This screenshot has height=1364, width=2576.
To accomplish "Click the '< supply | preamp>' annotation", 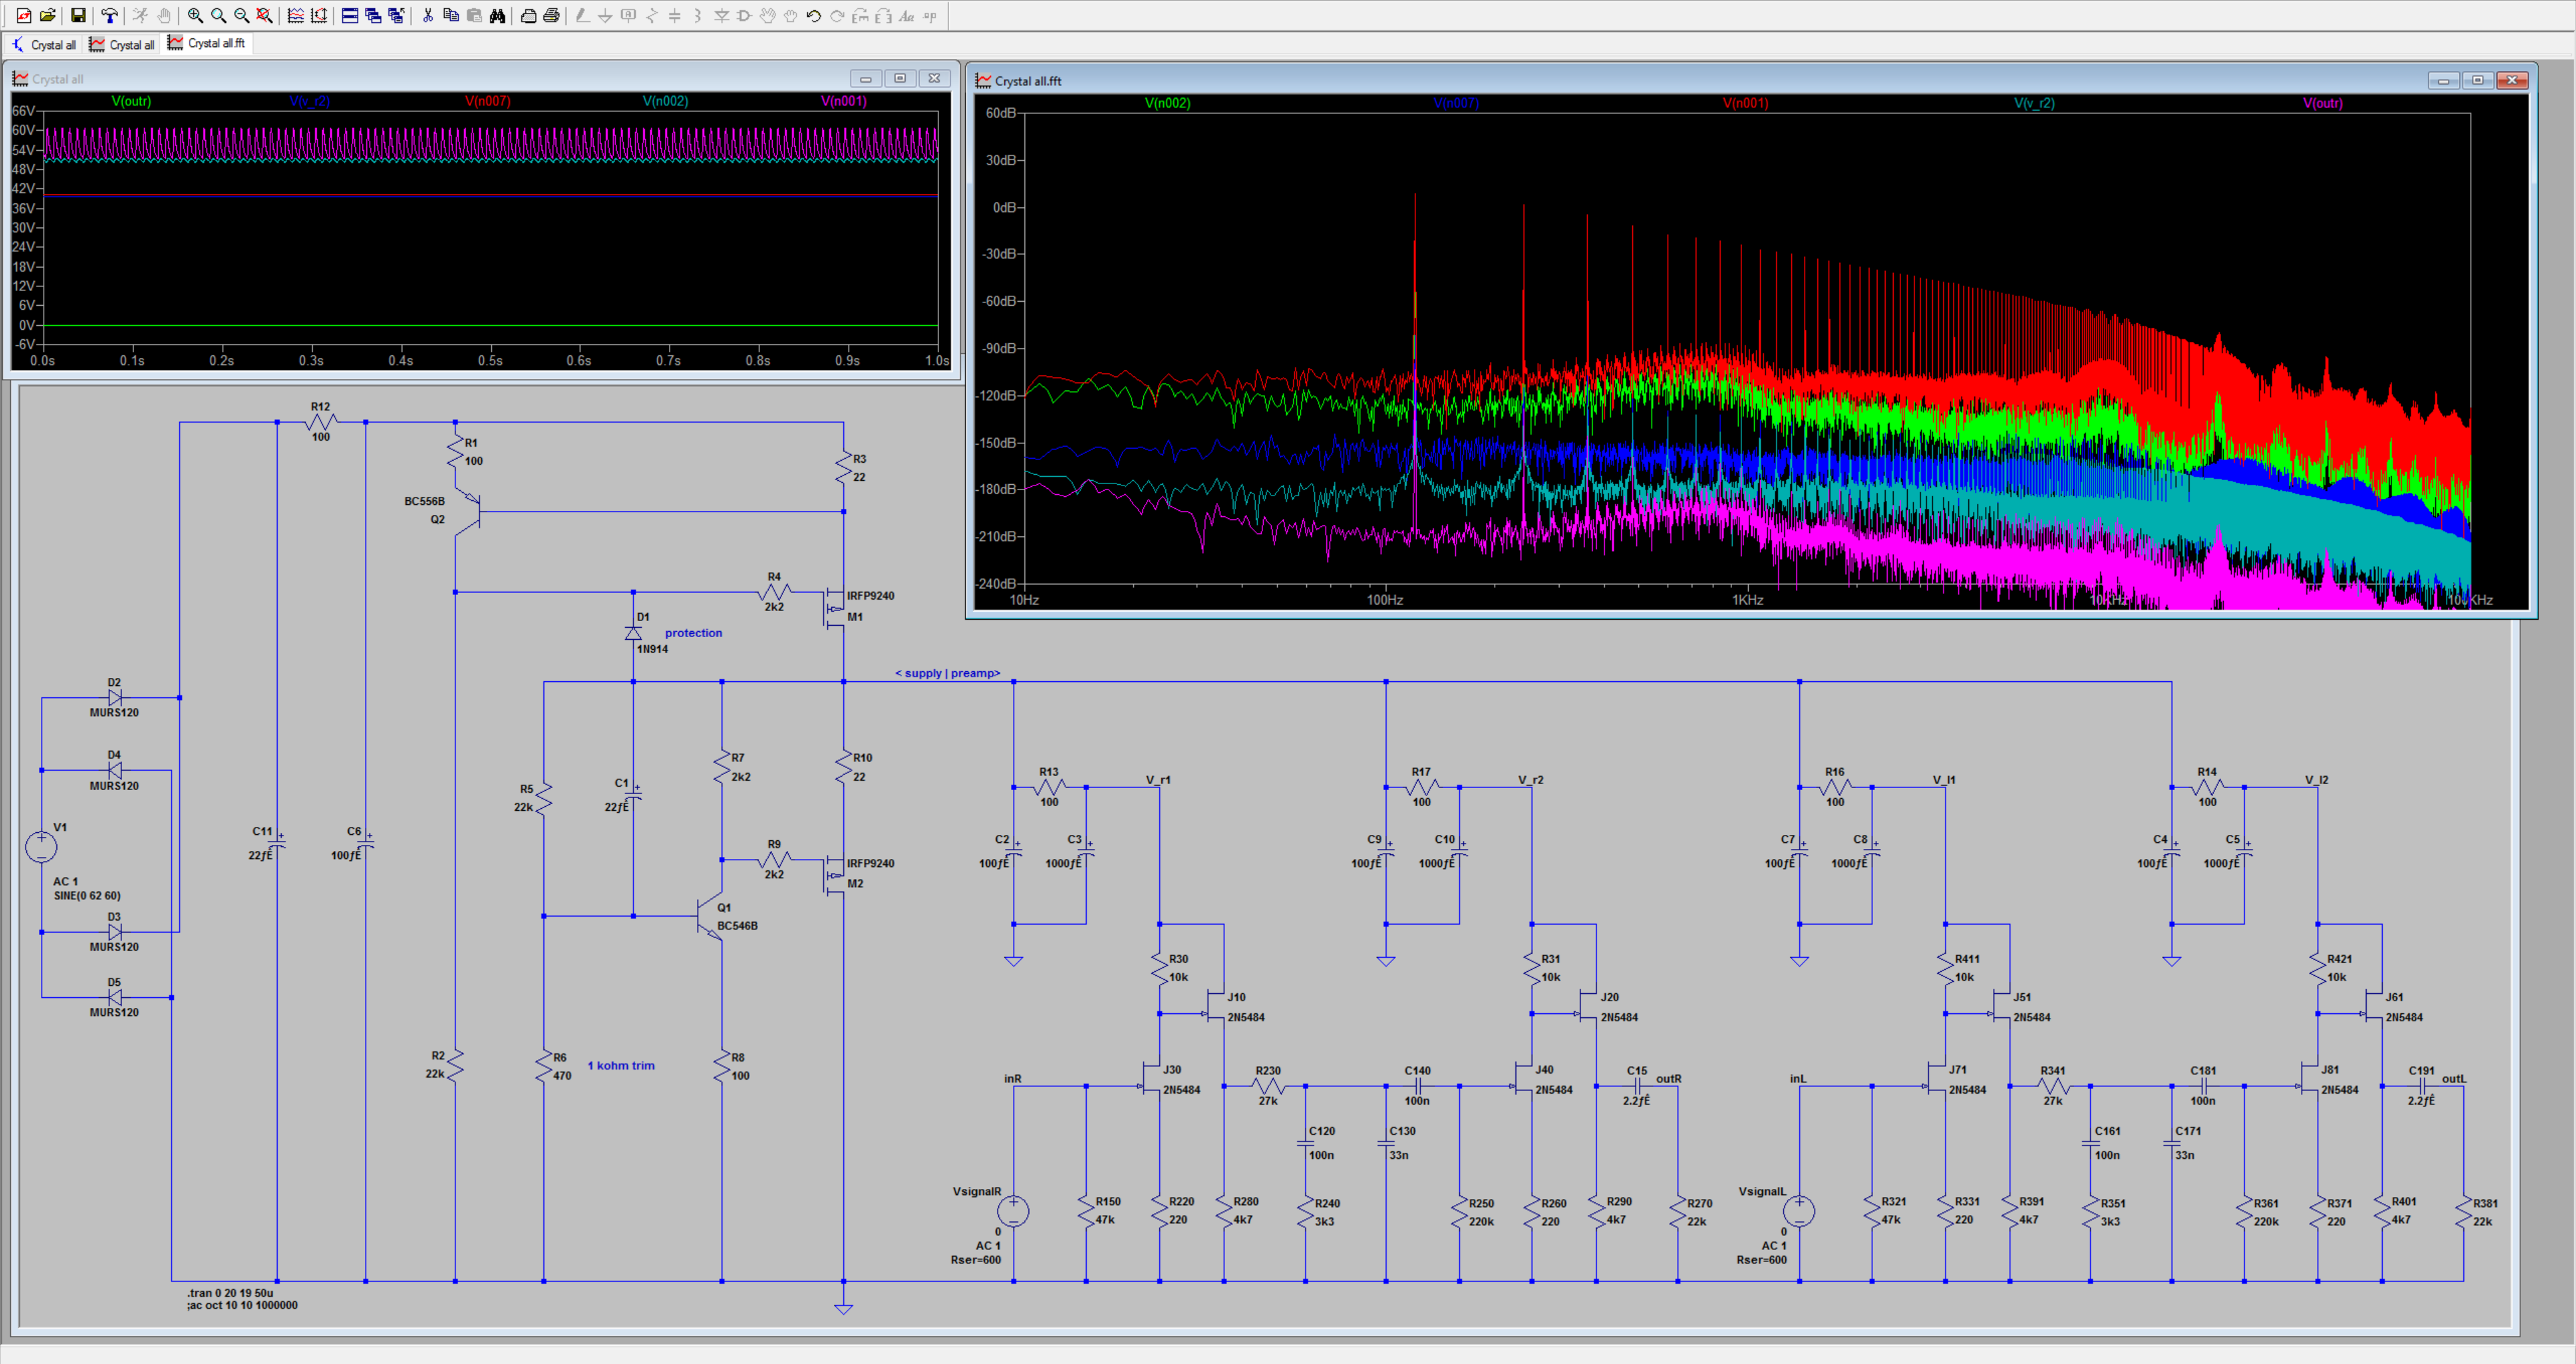I will point(947,673).
